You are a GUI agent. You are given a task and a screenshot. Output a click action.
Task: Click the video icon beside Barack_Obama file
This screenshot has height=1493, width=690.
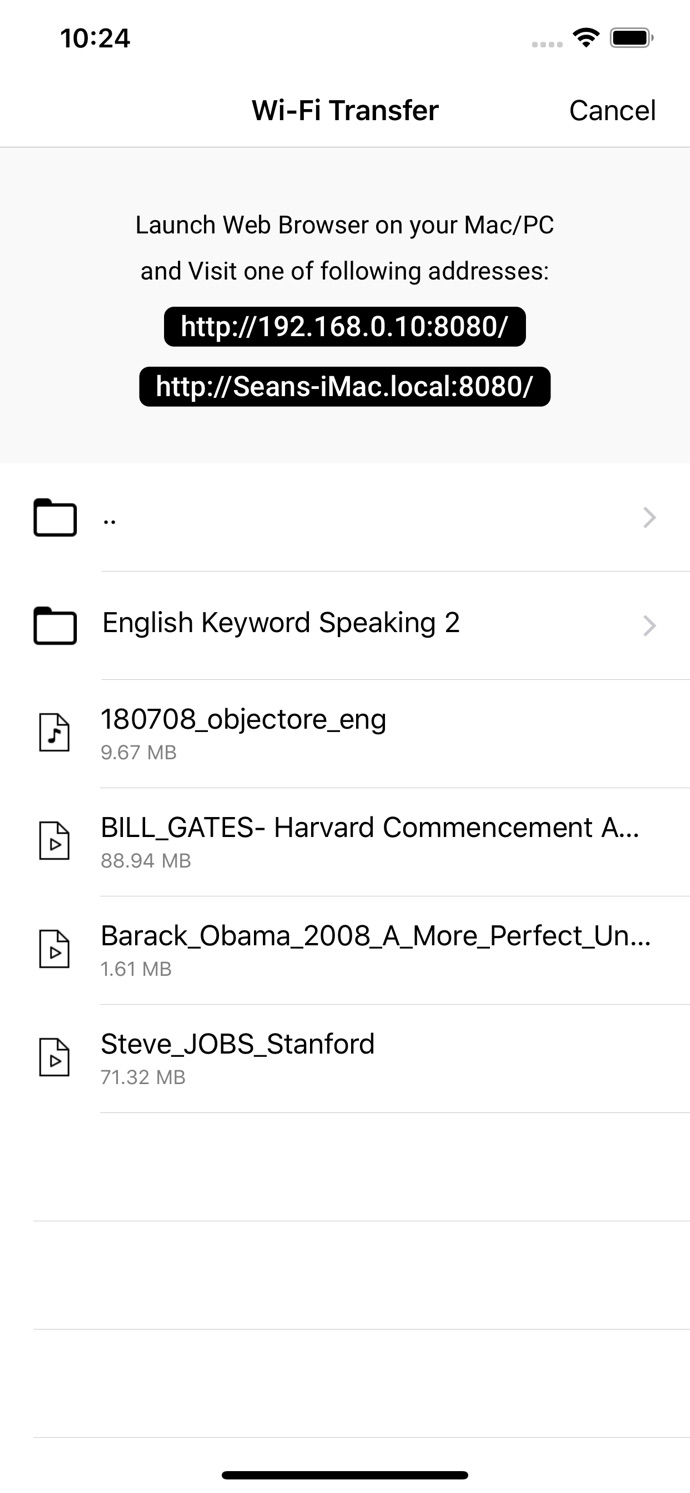tap(55, 949)
